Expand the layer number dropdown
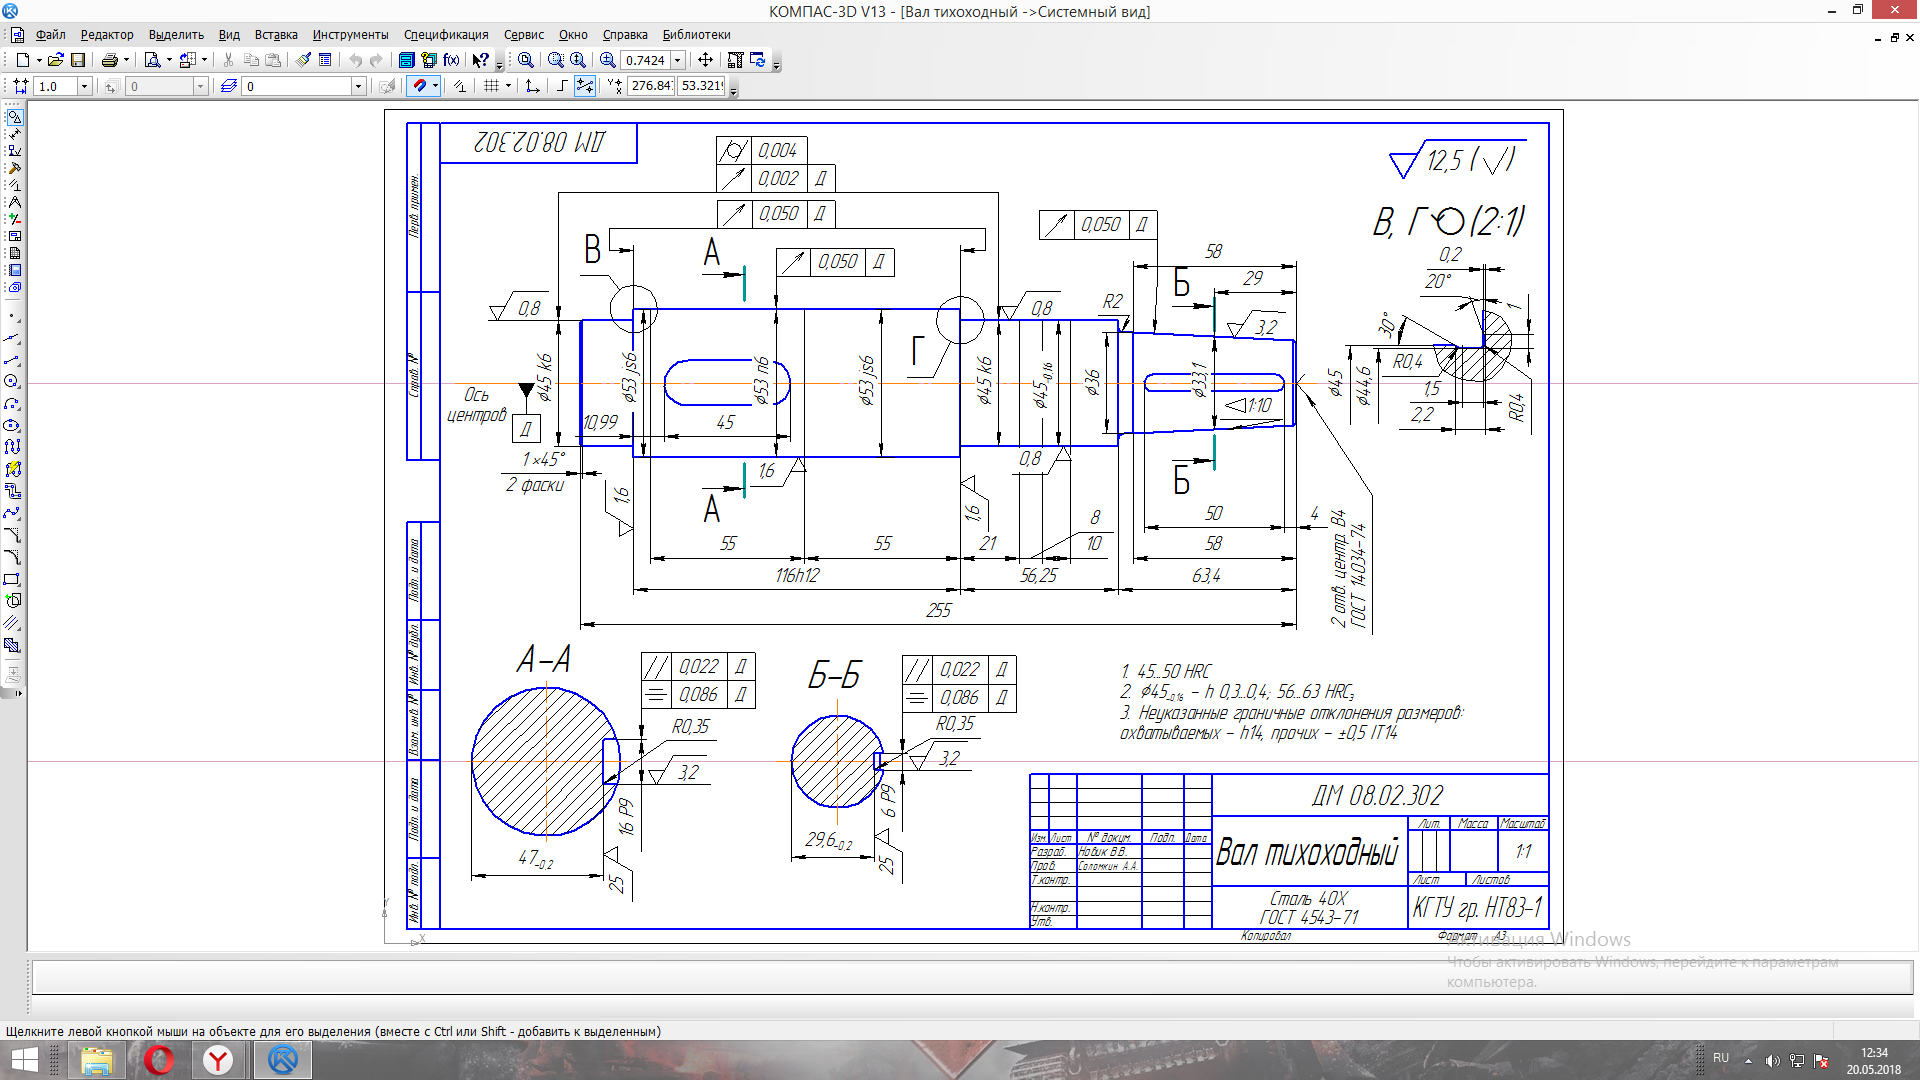Viewport: 1920px width, 1080px height. coord(358,87)
